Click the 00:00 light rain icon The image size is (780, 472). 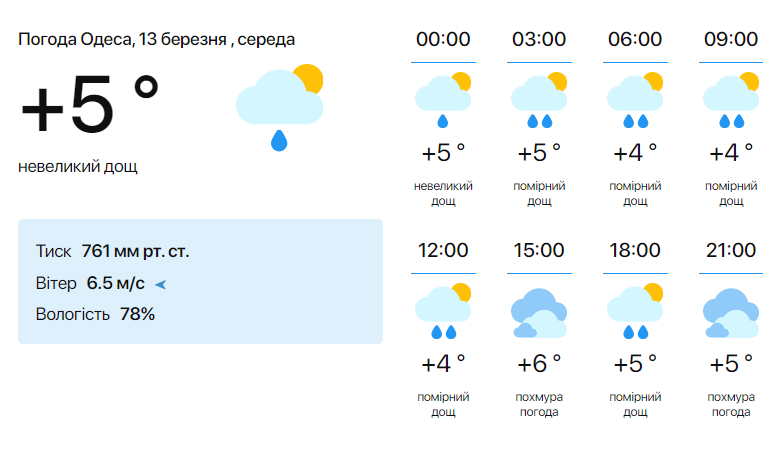[442, 100]
